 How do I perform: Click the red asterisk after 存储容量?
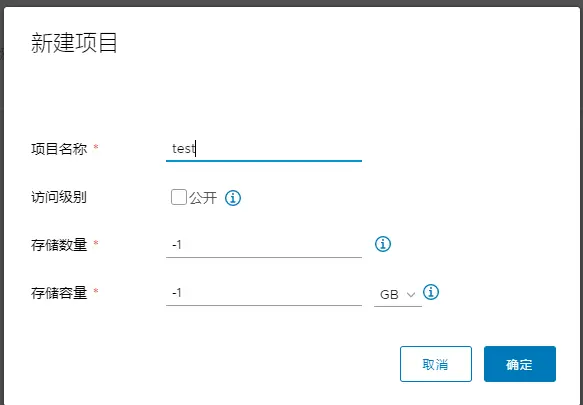pyautogui.click(x=96, y=290)
